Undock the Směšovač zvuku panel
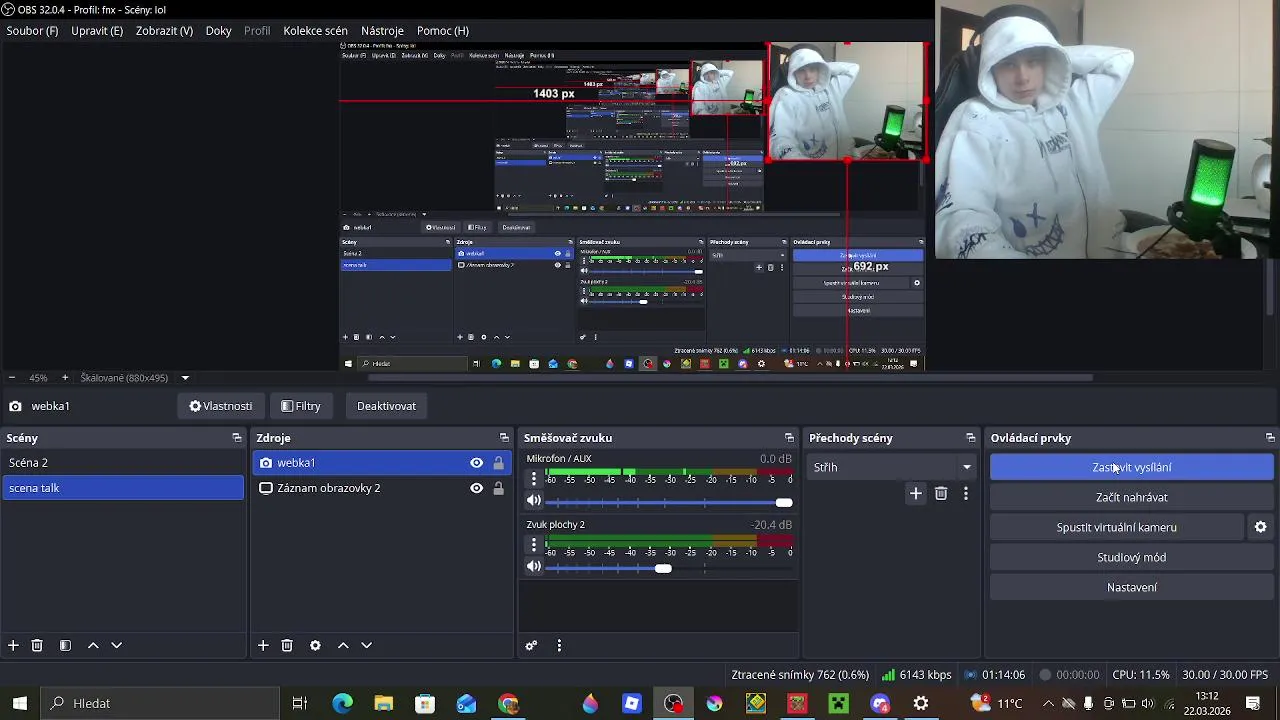Screen dimensions: 1280x720 tap(789, 438)
